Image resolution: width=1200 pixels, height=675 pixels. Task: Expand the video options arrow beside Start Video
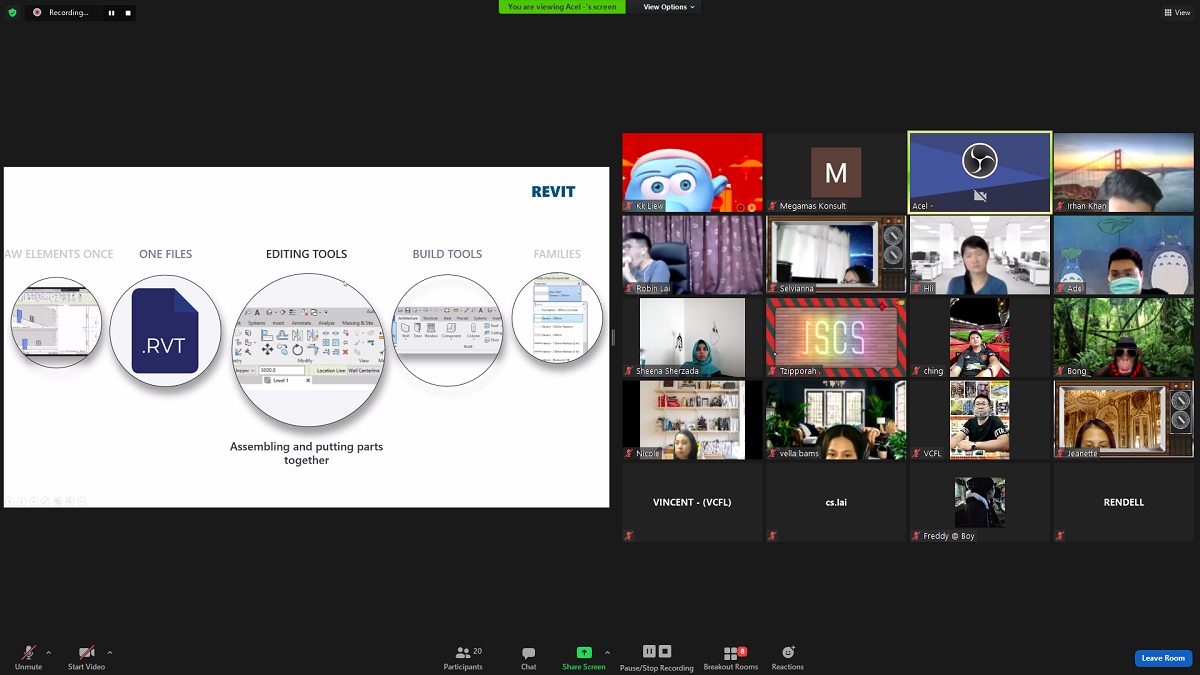(x=109, y=653)
